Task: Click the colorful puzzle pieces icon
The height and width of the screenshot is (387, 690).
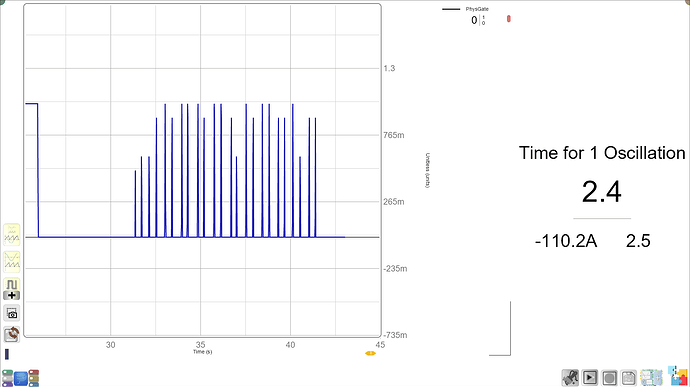Action: [678, 376]
